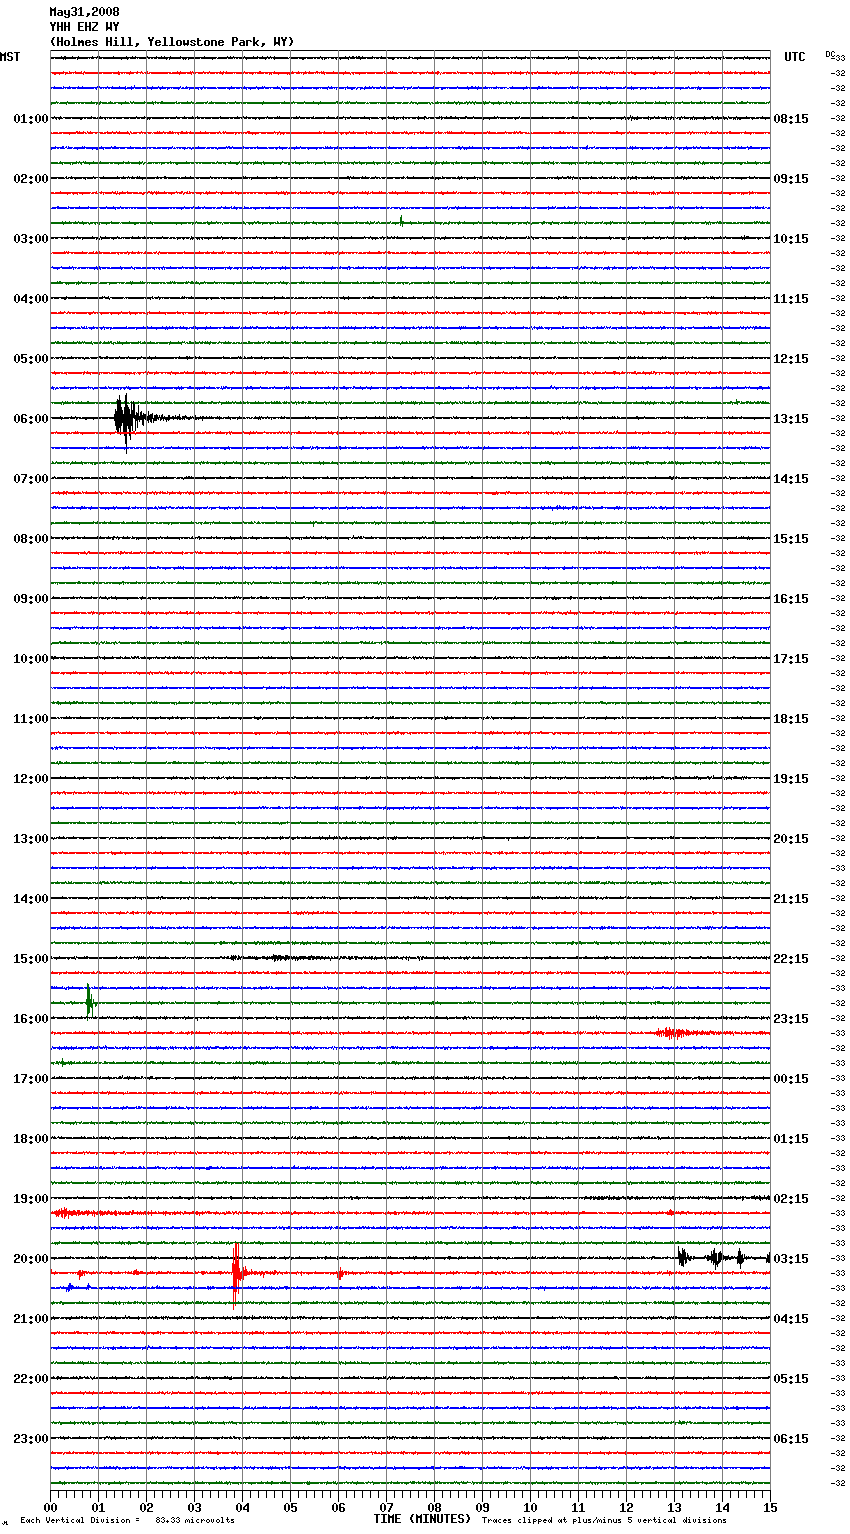Select the 22:00 MST time label
This screenshot has width=850, height=1534.
tap(31, 1379)
